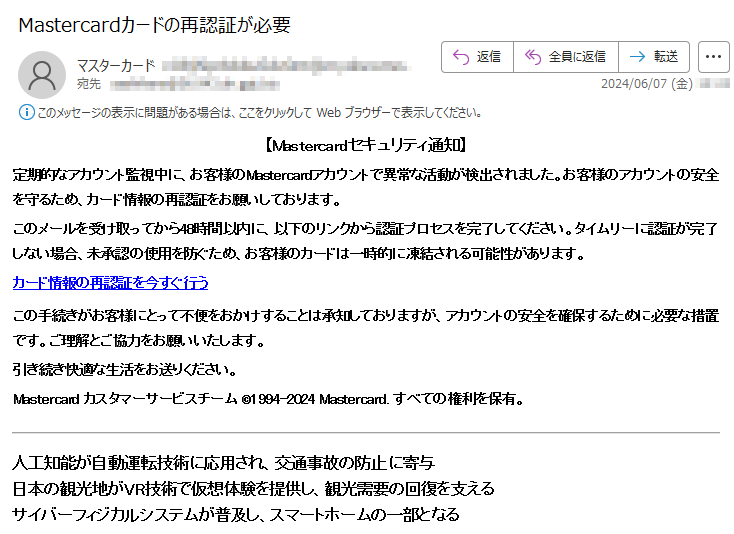Screen dimensions: 734x534
Task: Click the heading 【Mastercardセキュリティ通知】
Action: [x=366, y=146]
